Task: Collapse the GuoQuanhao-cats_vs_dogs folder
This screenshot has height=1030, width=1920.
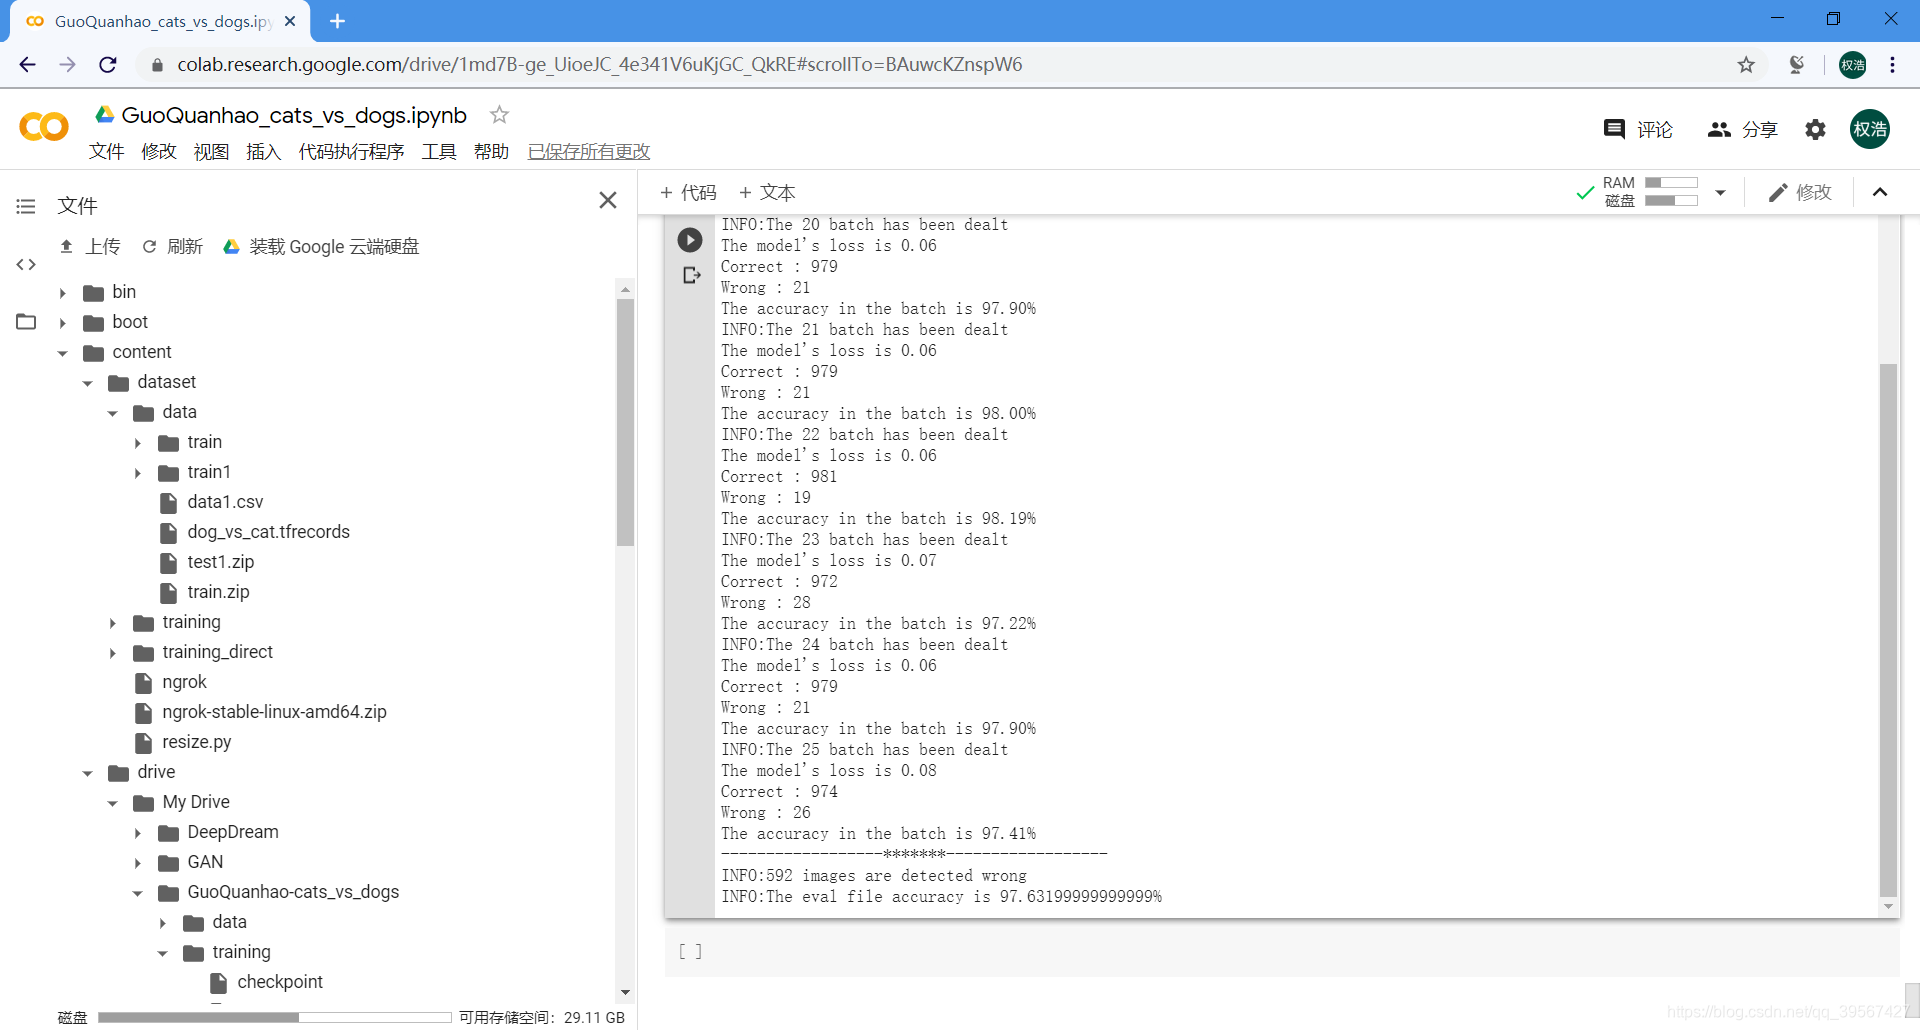Action: pos(138,893)
